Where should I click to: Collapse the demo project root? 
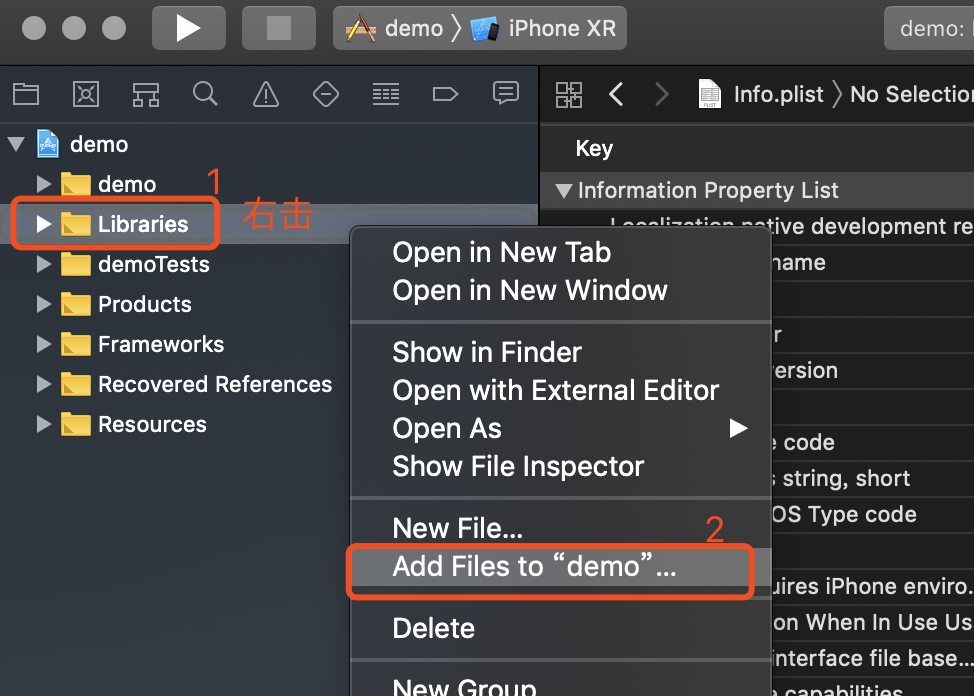16,144
